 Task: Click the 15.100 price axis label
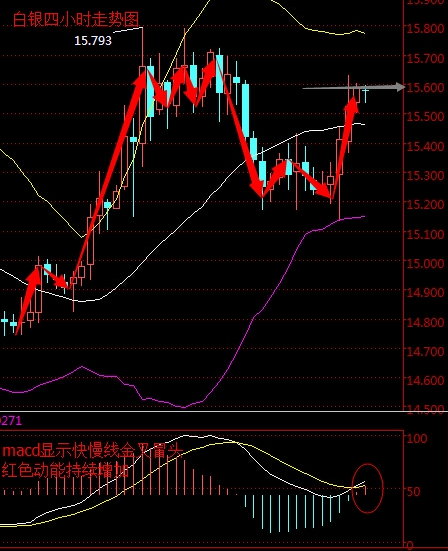pos(425,234)
